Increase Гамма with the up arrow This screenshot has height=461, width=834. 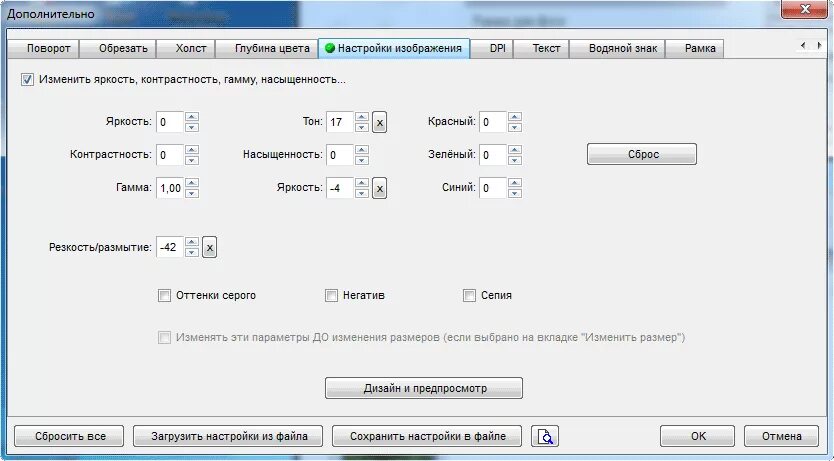coord(192,183)
